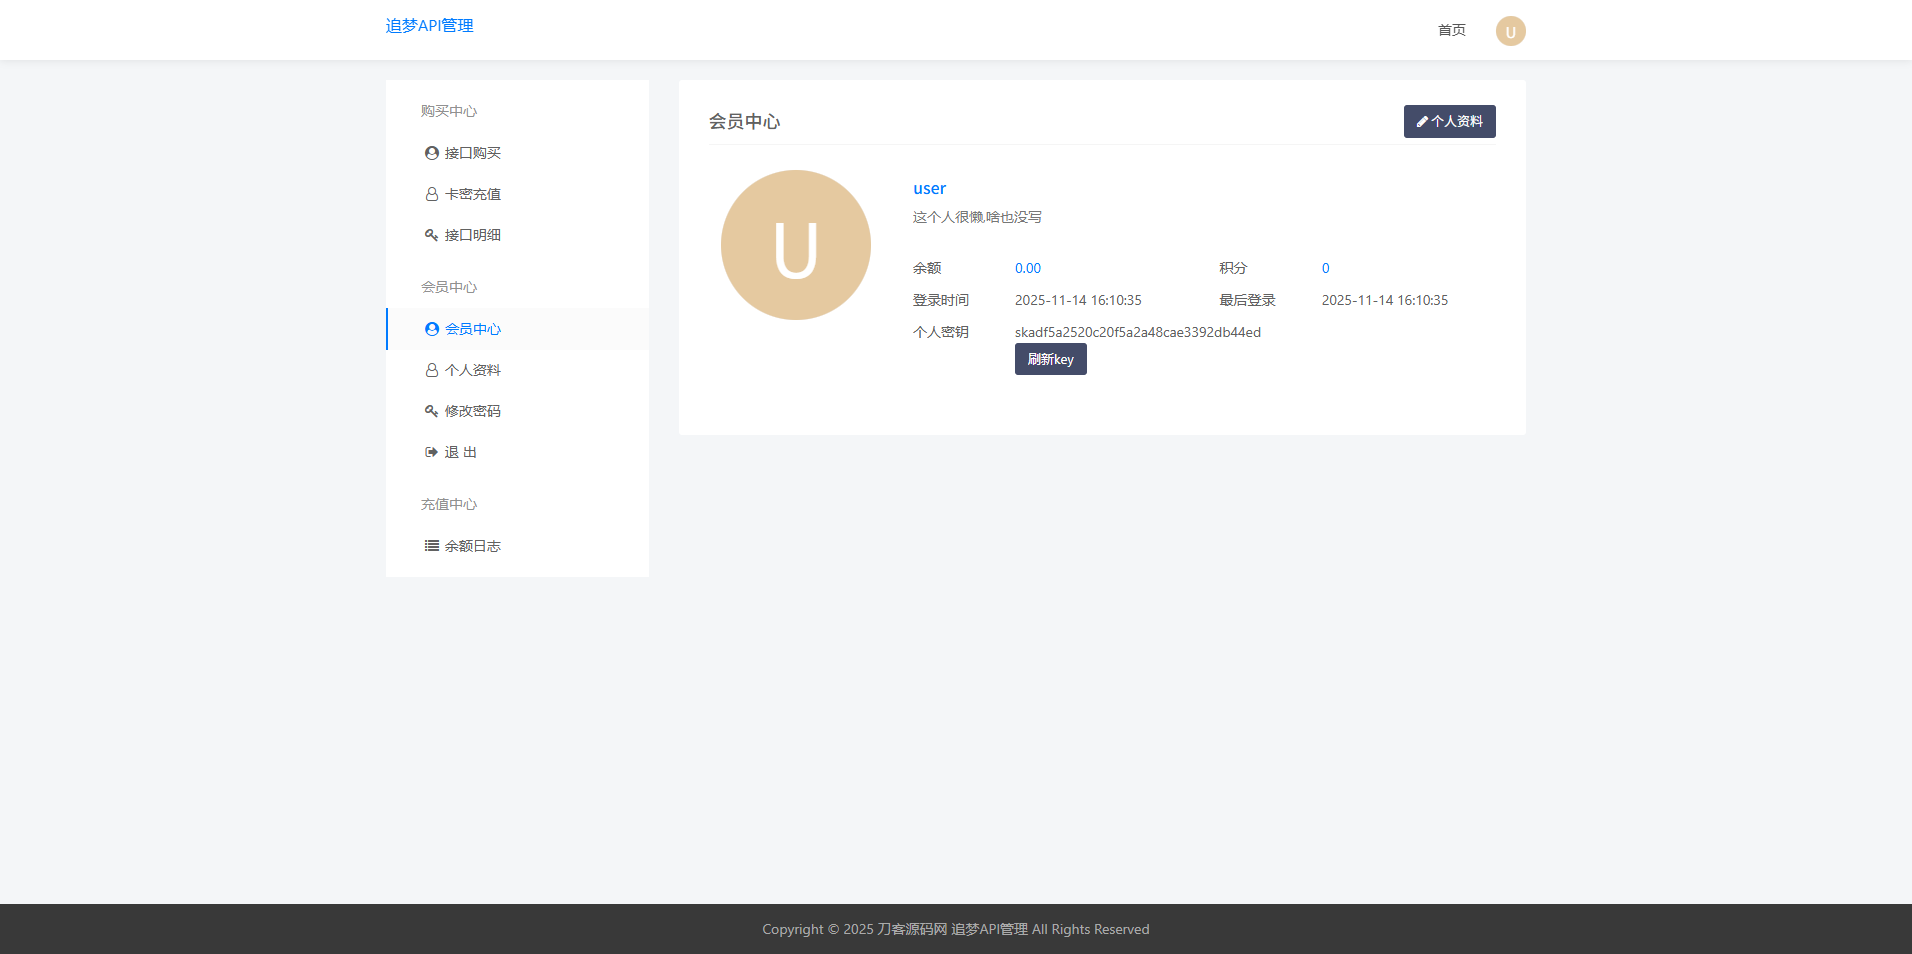
Task: Click the logout icon beside 退 出
Action: click(431, 452)
